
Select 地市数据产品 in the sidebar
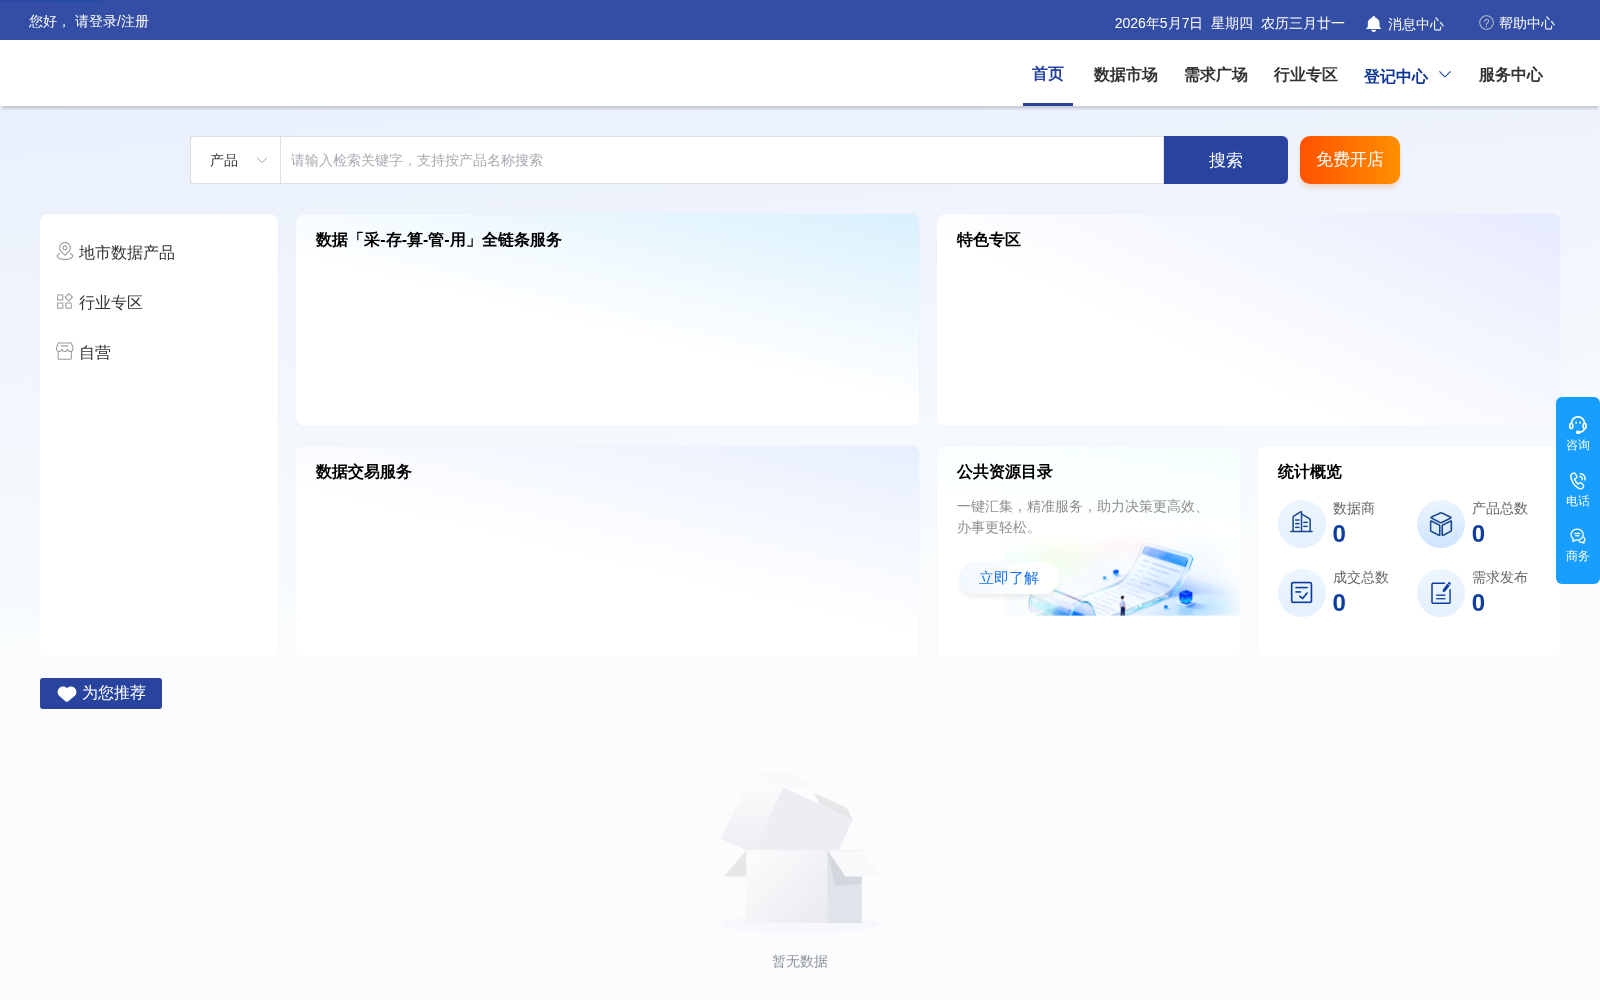click(x=127, y=252)
